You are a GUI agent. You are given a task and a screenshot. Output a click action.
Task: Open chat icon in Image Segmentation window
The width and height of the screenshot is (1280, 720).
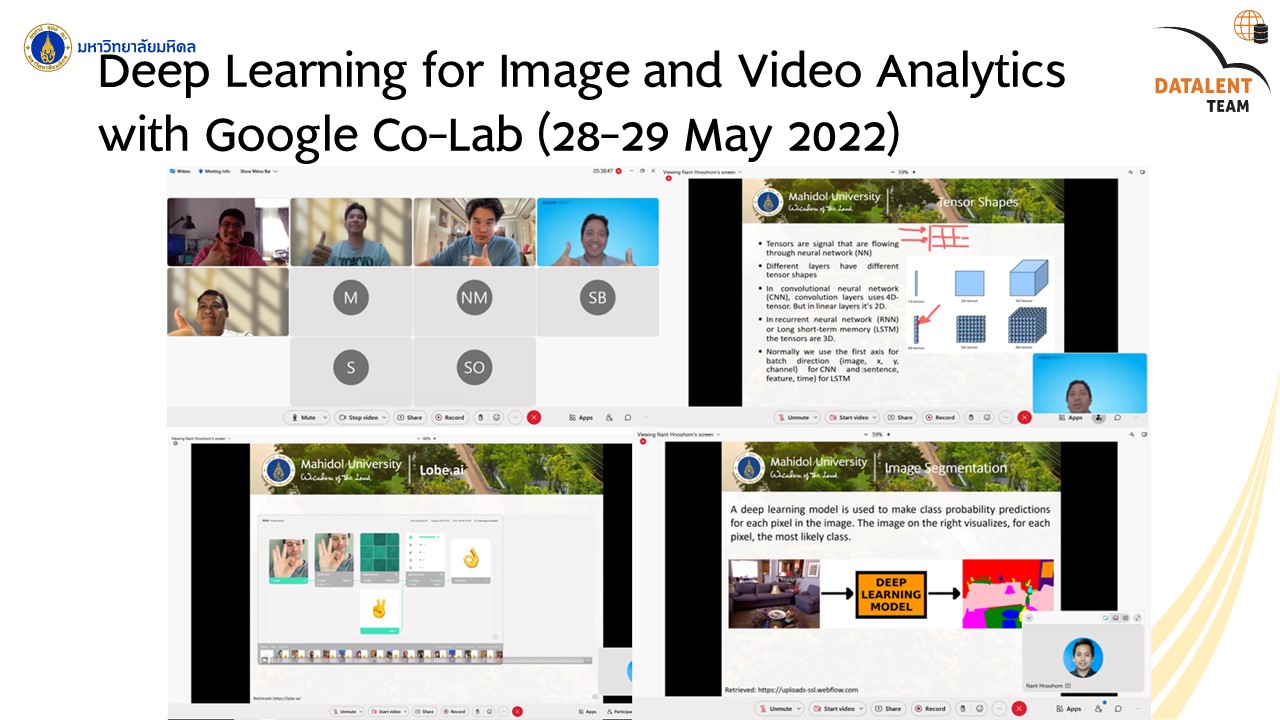point(1118,708)
